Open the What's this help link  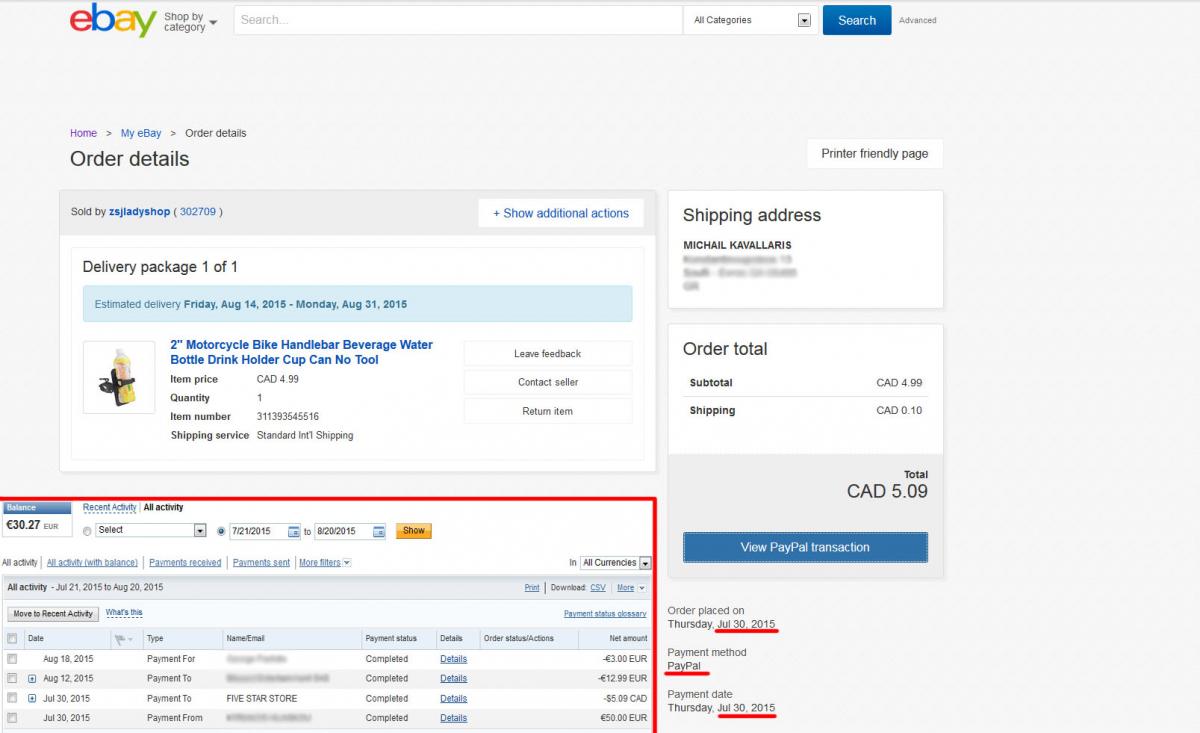[x=124, y=613]
